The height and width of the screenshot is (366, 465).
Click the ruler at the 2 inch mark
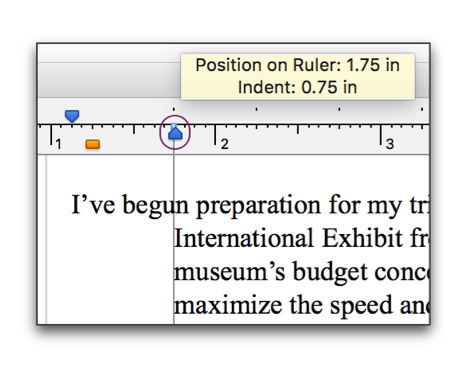point(215,135)
